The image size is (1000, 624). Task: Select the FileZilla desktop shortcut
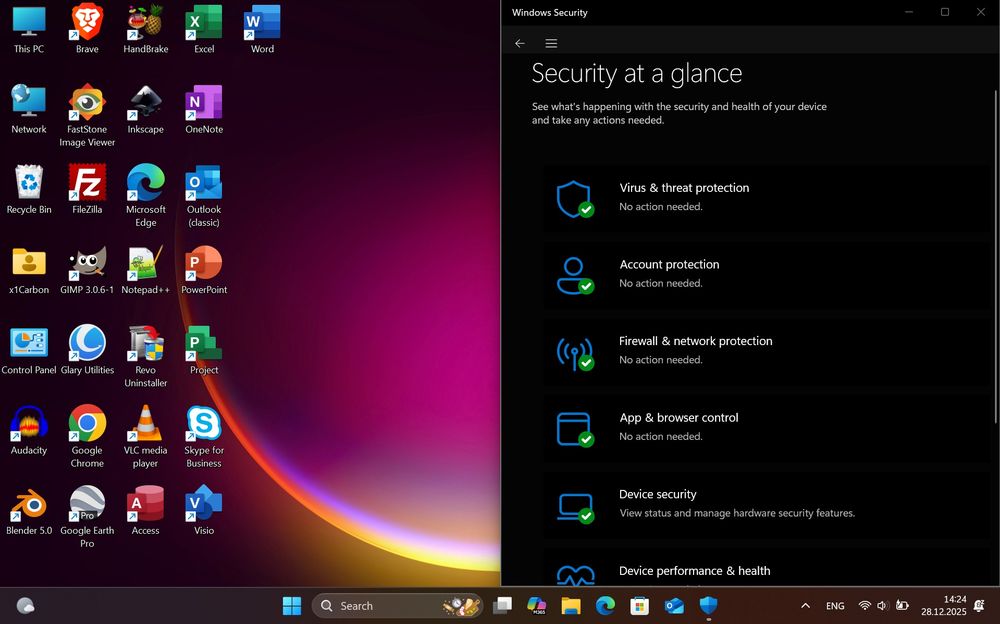pyautogui.click(x=87, y=189)
